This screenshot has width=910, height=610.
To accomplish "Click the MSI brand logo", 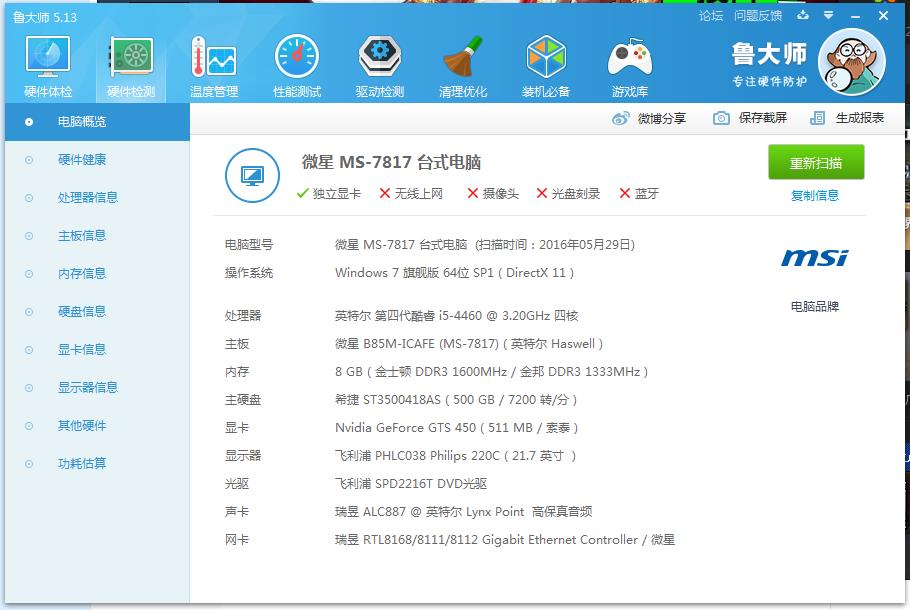I will (x=814, y=258).
